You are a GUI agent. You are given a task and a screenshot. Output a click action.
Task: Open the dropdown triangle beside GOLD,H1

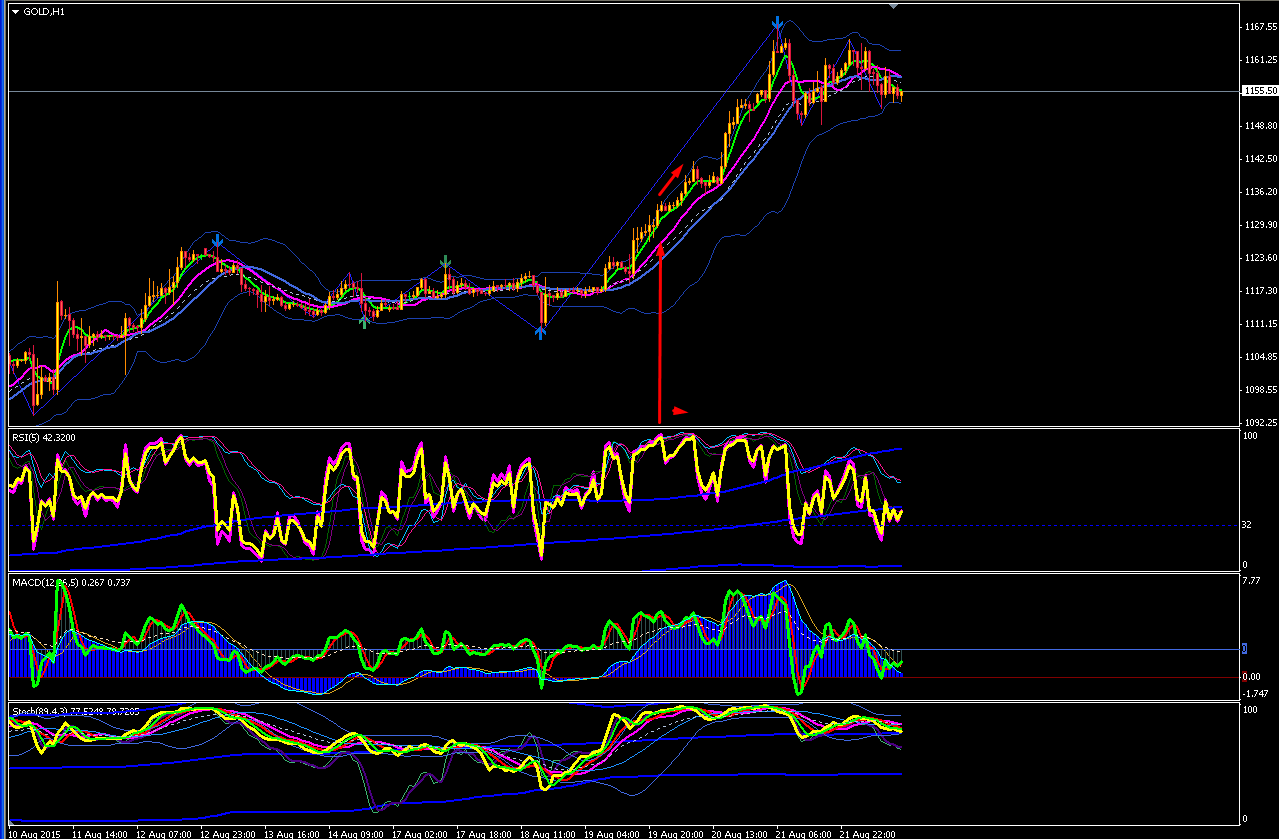point(15,12)
